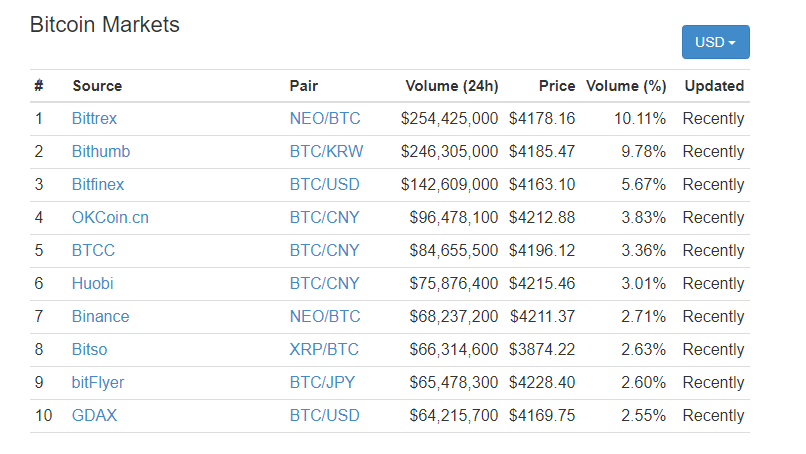Click the Price column header

coord(557,86)
